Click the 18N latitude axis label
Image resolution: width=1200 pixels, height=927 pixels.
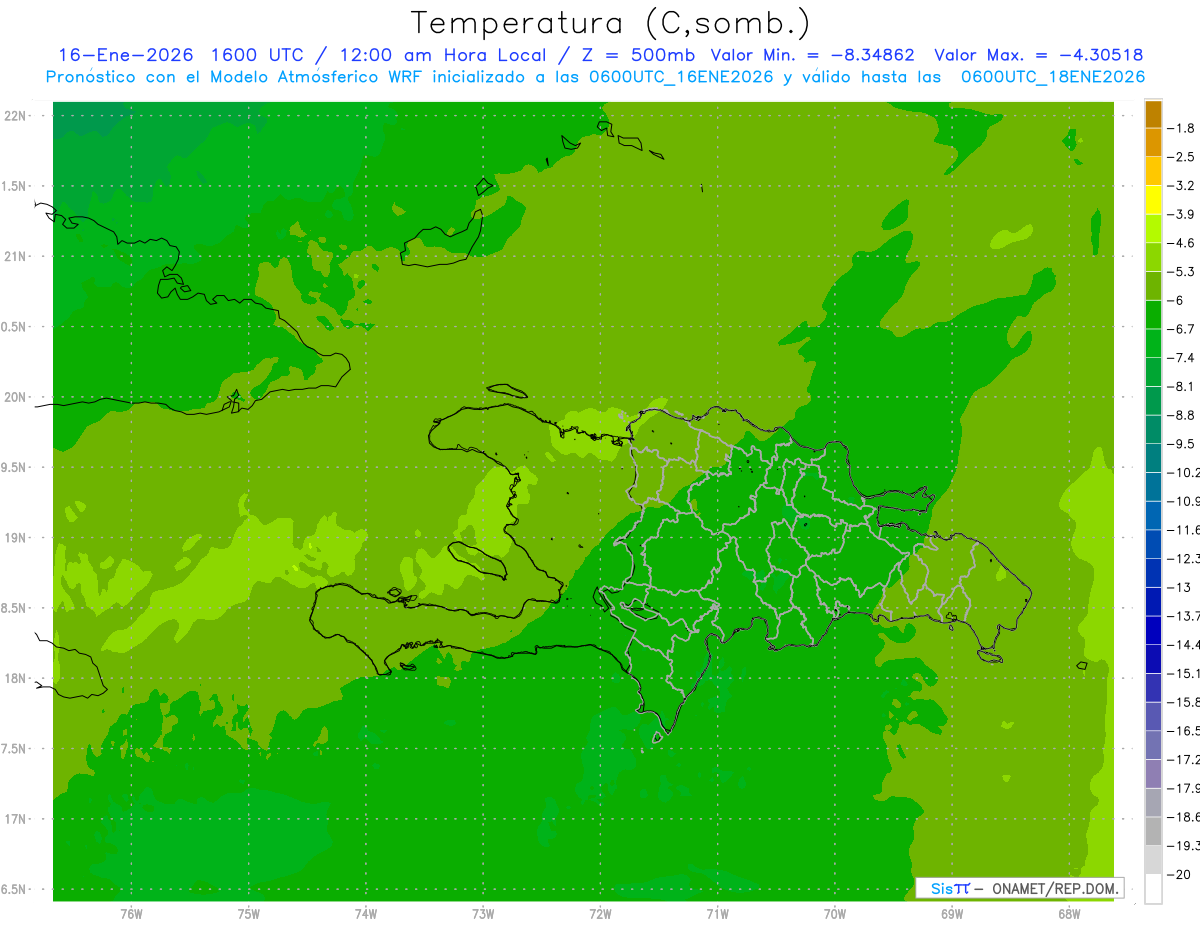16,678
